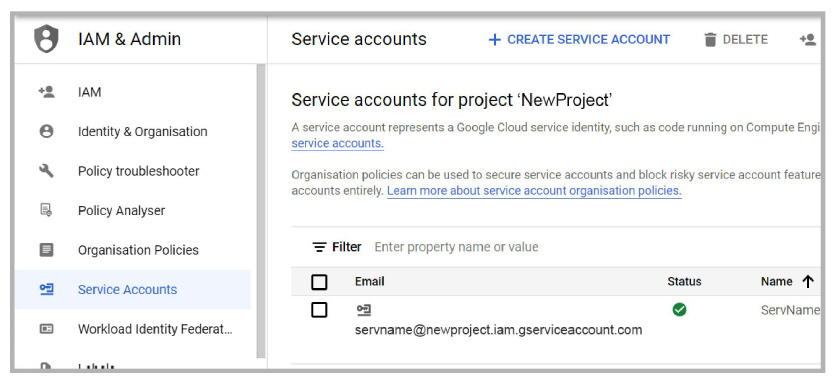The width and height of the screenshot is (835, 386).
Task: Open 'Learn more about service account organisation policies' link
Action: [534, 191]
